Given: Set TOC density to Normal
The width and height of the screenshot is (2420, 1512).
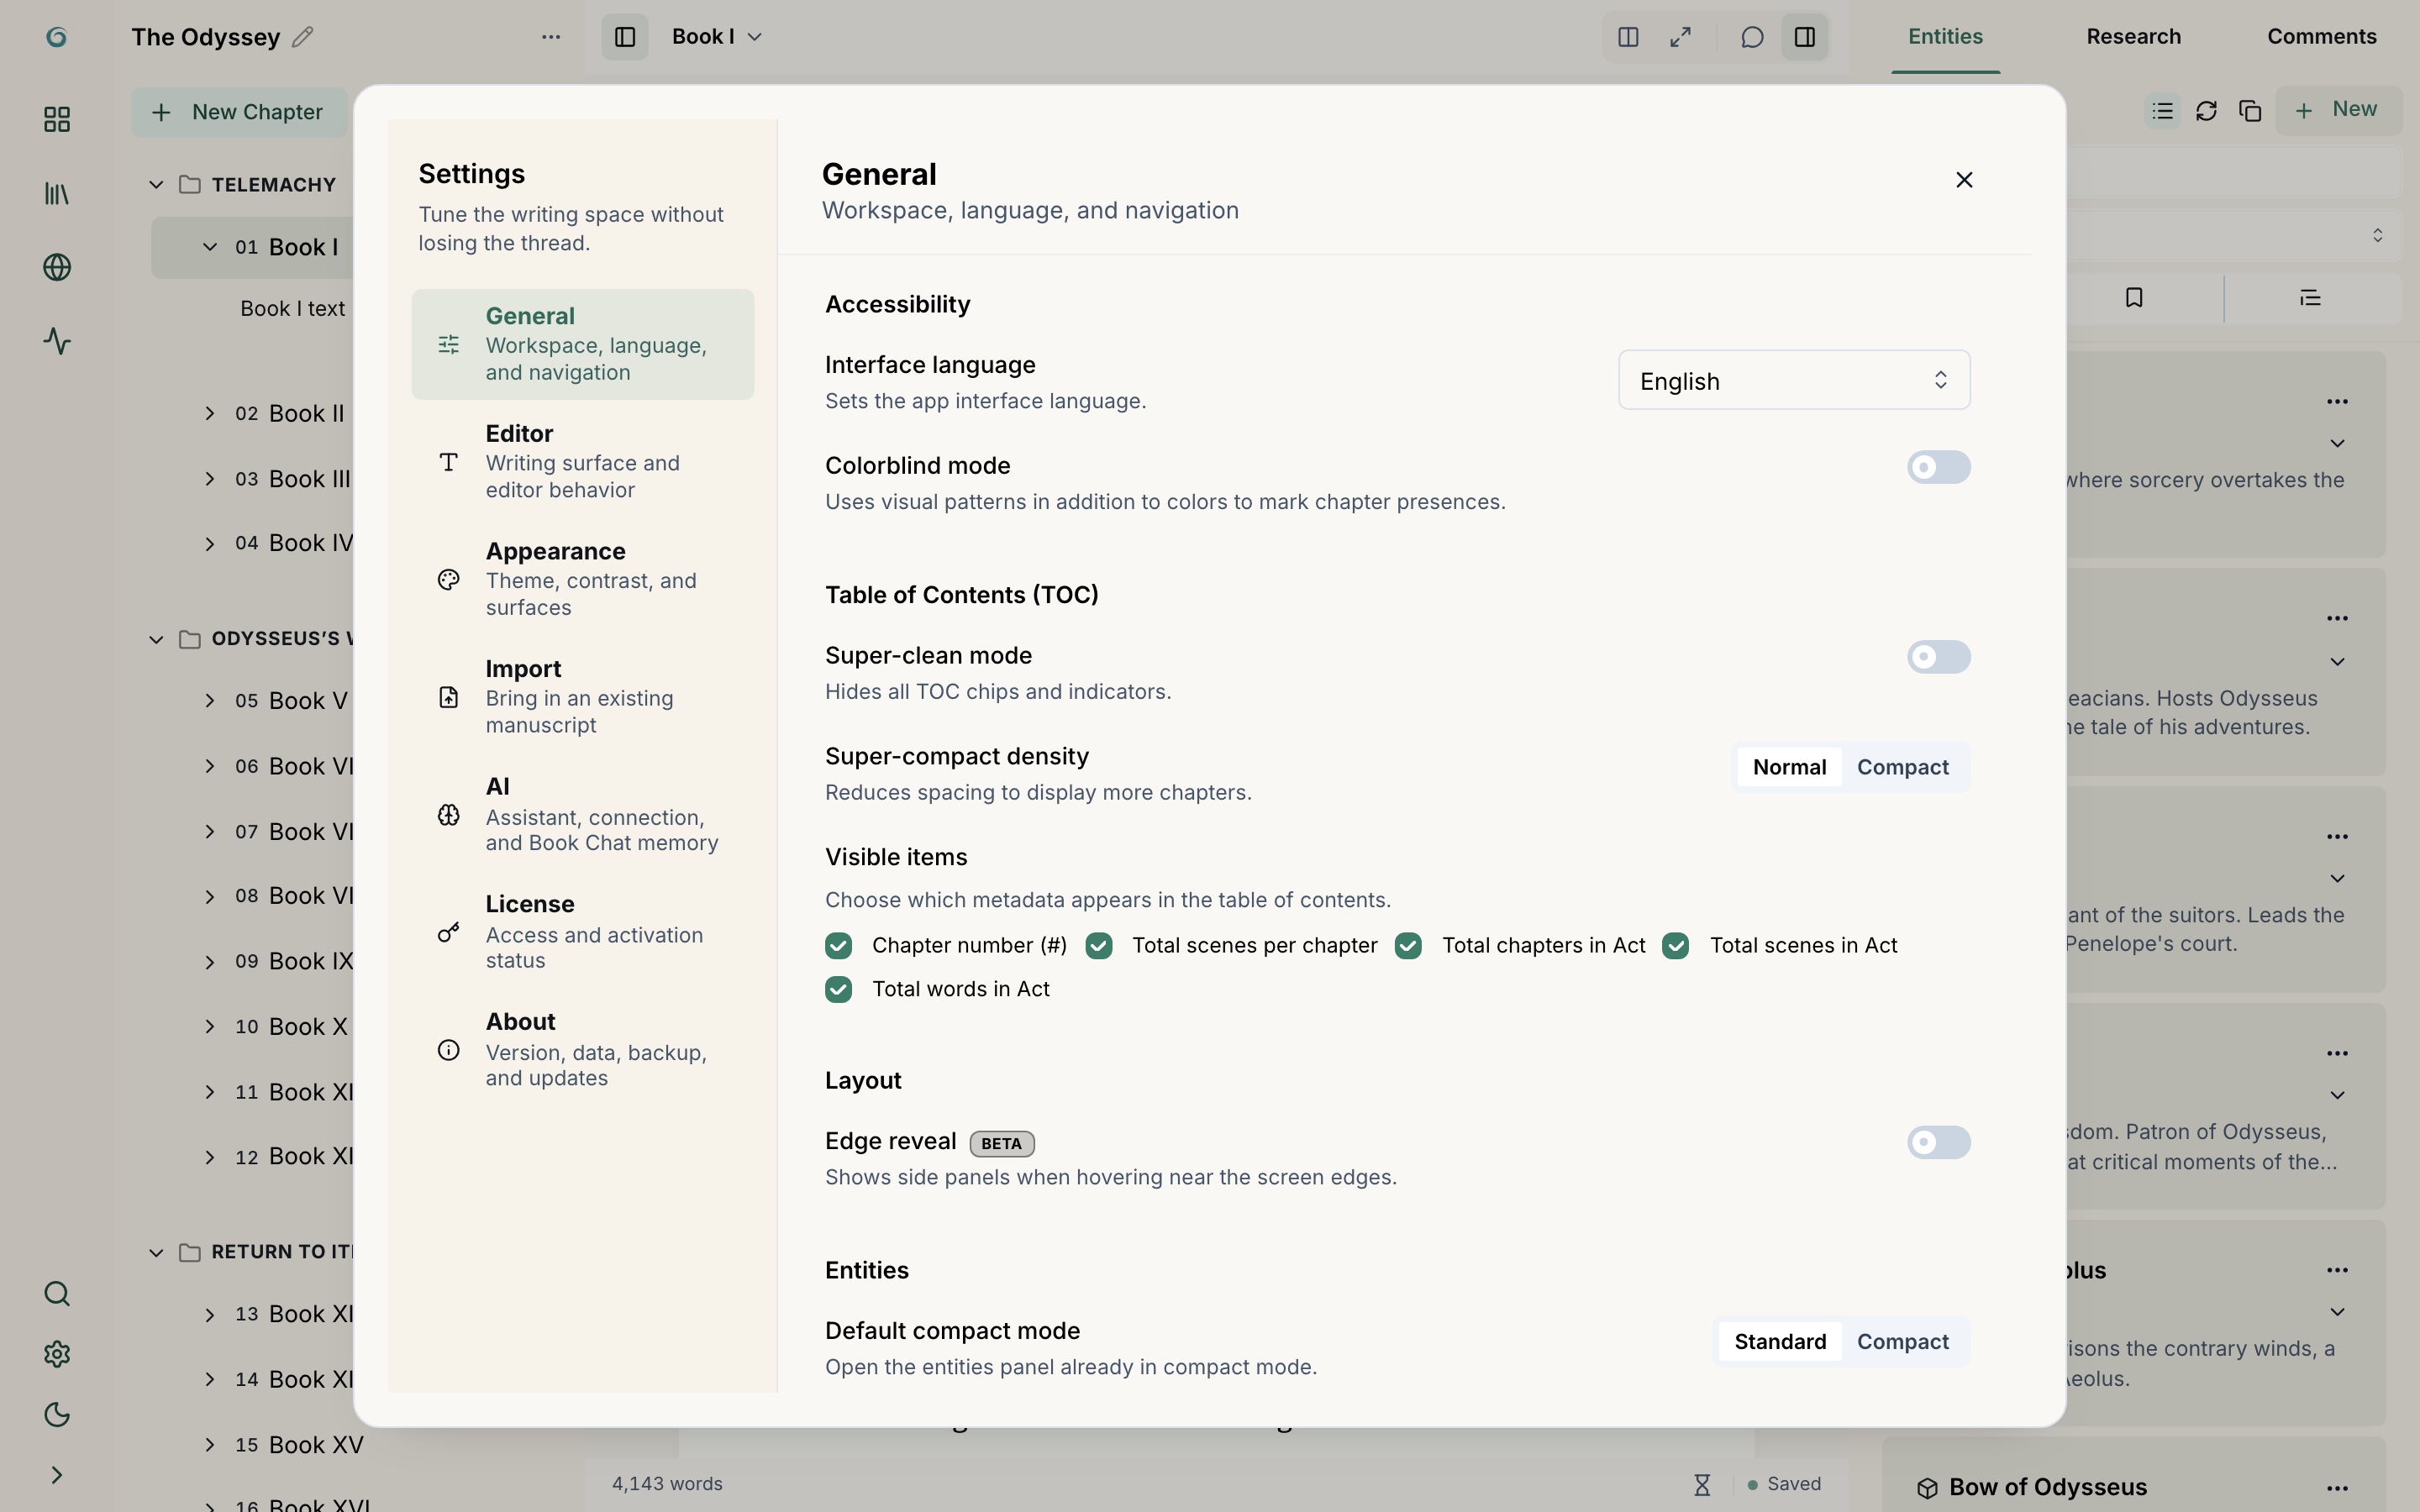Looking at the screenshot, I should click(1789, 767).
